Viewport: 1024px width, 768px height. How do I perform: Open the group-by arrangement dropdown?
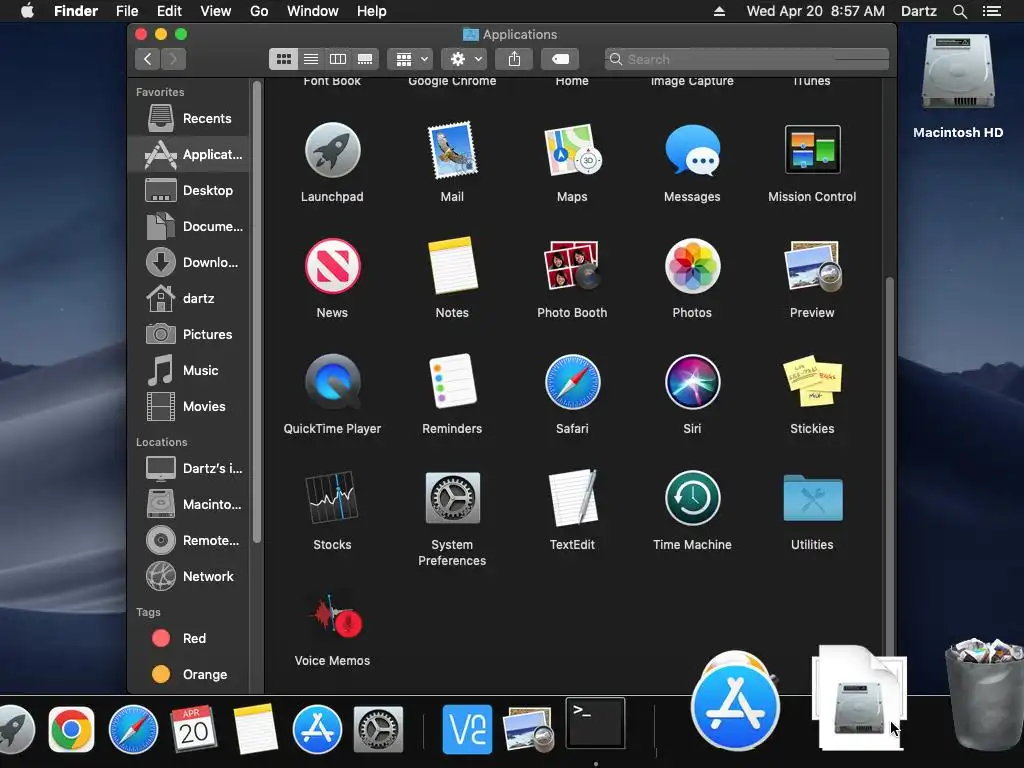411,59
